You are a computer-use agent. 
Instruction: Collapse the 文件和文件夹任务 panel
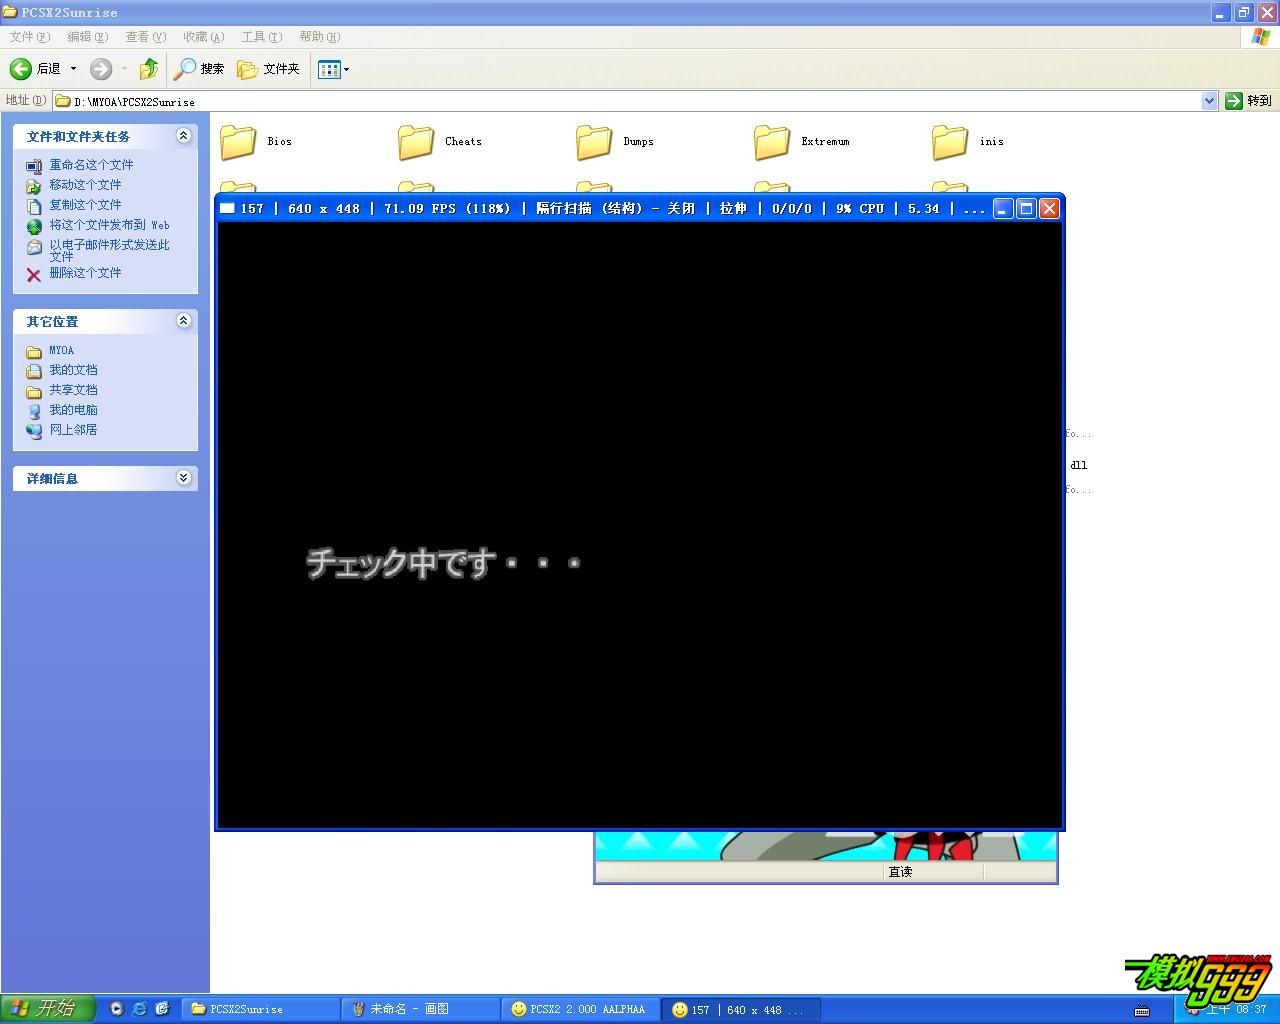(x=184, y=136)
